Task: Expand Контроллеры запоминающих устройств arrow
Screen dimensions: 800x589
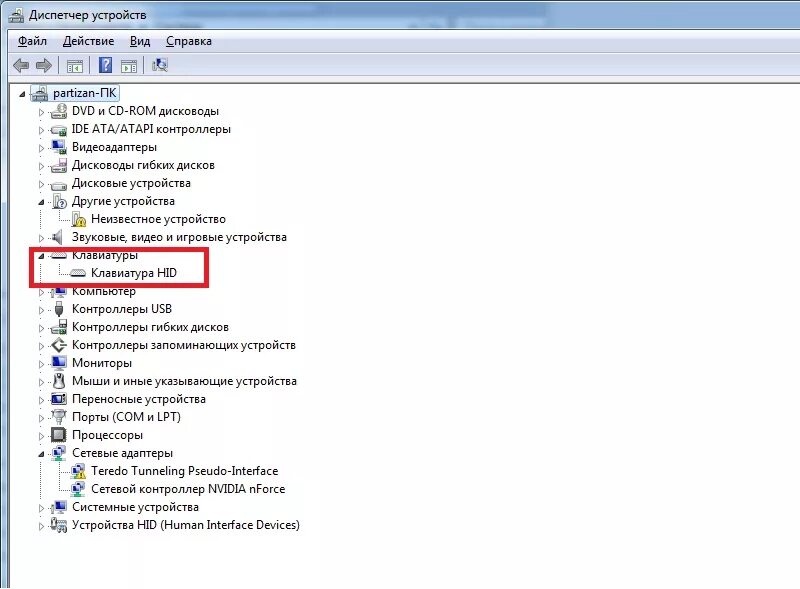Action: (41, 346)
